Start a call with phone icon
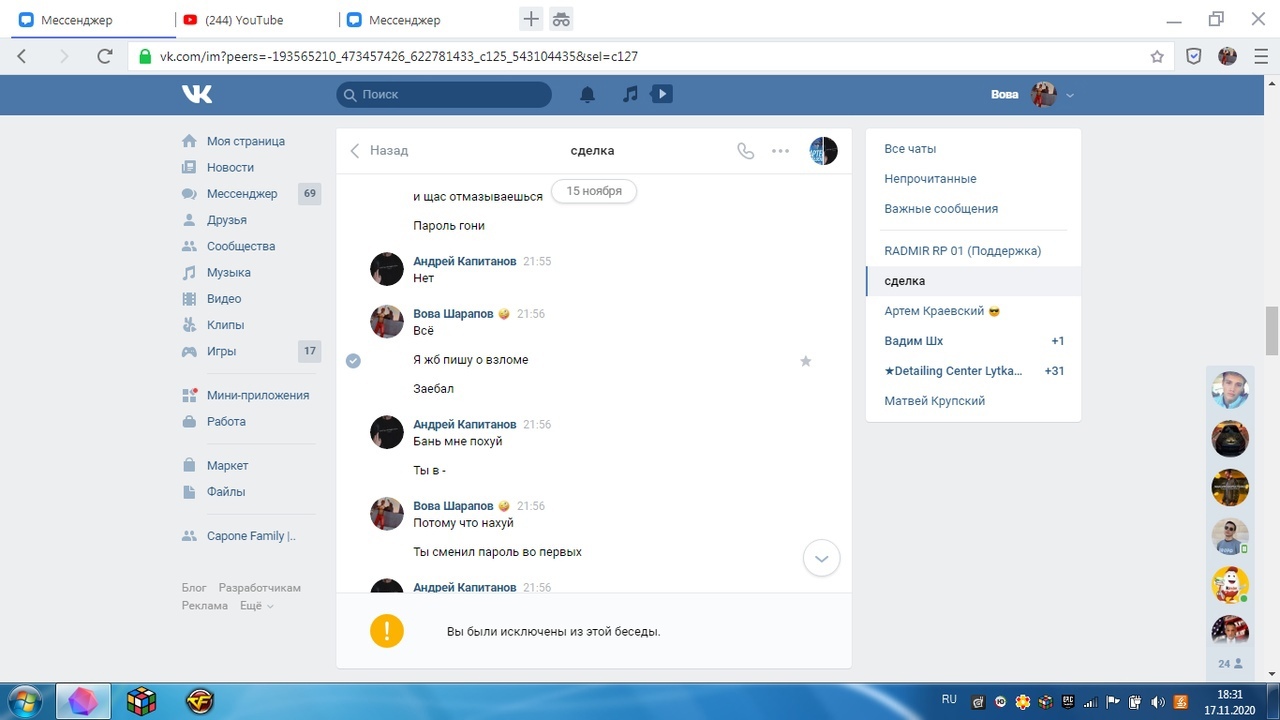1280x720 pixels. tap(745, 151)
